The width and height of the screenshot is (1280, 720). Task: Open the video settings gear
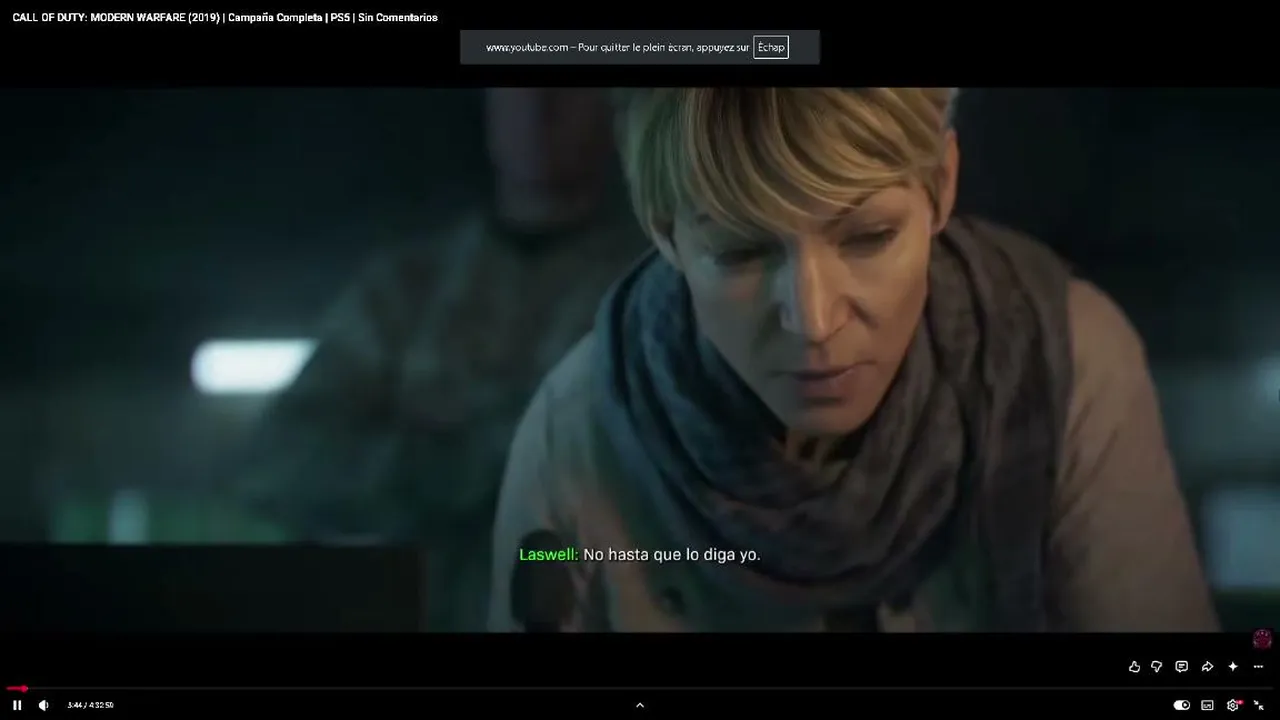pos(1233,705)
